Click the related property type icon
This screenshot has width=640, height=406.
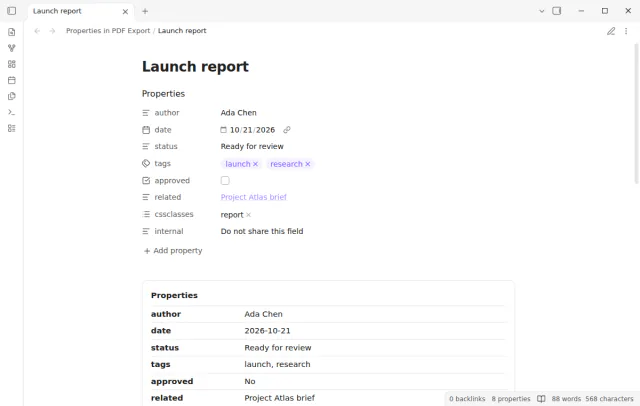pyautogui.click(x=146, y=197)
